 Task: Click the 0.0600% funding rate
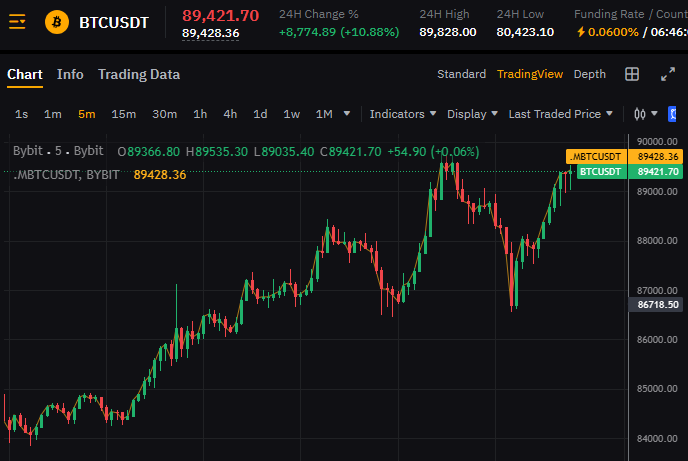[x=613, y=32]
